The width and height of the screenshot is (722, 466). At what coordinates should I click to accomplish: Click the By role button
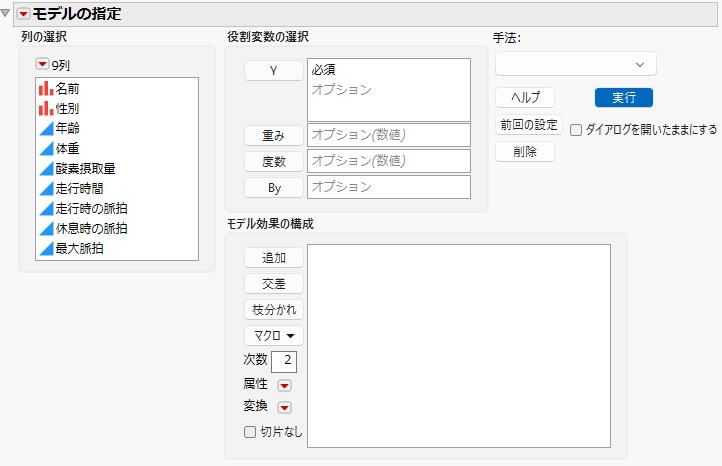(274, 188)
